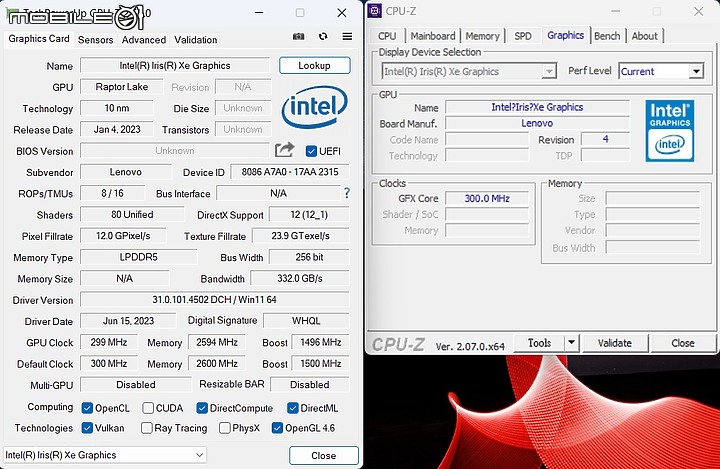Toggle the DirectCompute checkbox
Viewport: 720px width, 469px height.
[202, 408]
